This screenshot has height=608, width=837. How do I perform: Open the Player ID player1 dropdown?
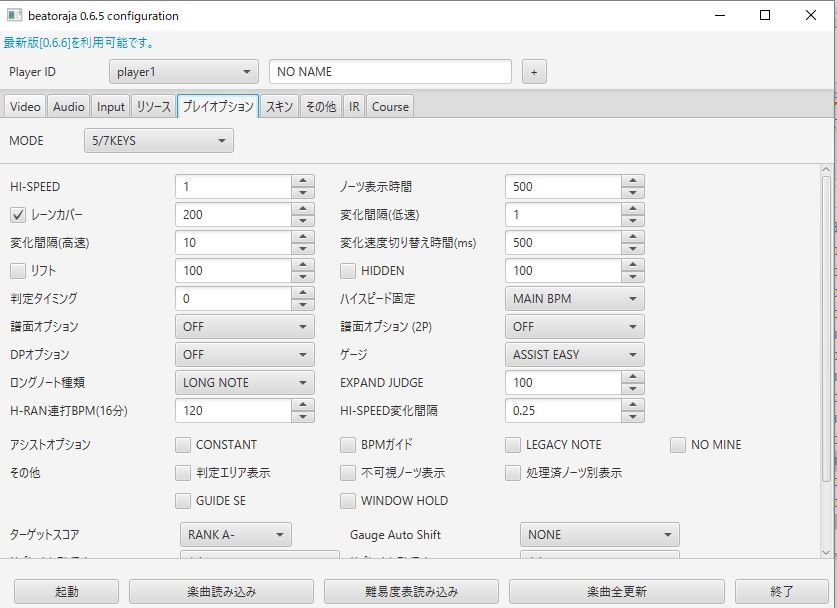(184, 72)
